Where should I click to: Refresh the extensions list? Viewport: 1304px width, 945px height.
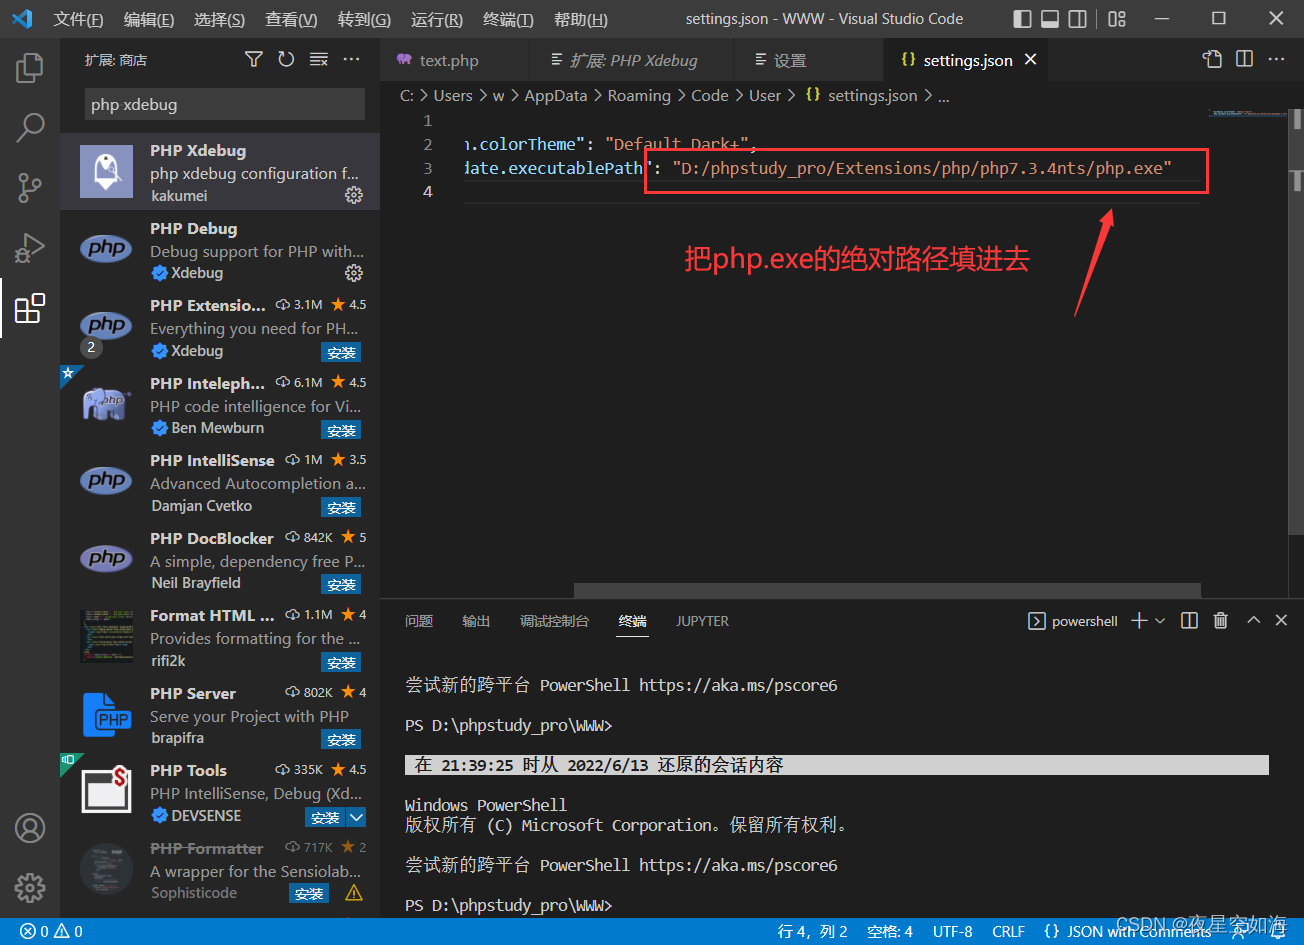pos(286,60)
